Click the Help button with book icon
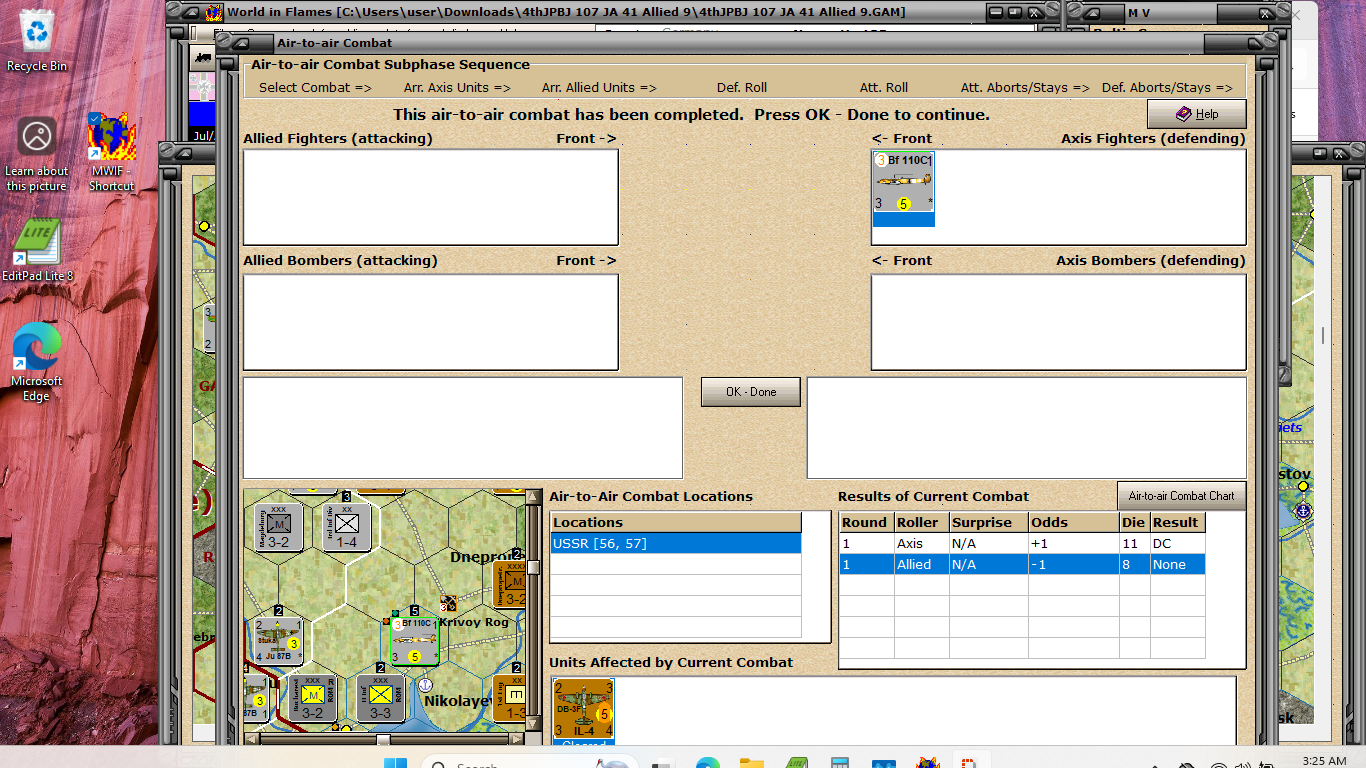This screenshot has height=768, width=1366. [1196, 114]
